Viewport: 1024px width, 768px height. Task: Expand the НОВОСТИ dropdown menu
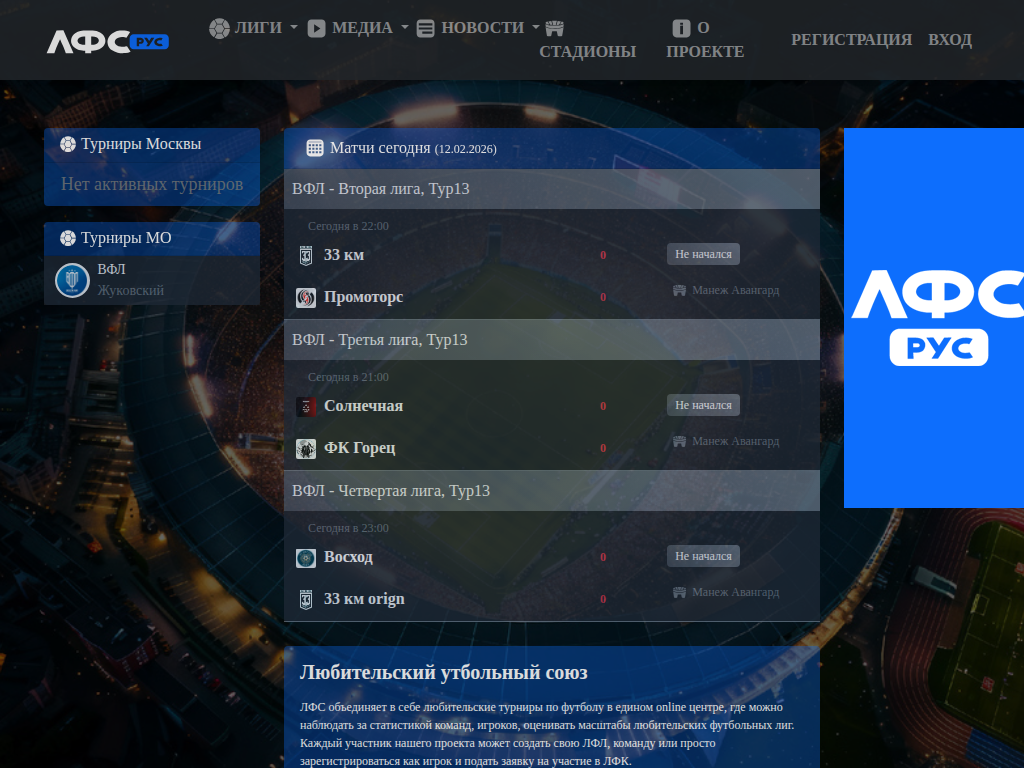(478, 28)
